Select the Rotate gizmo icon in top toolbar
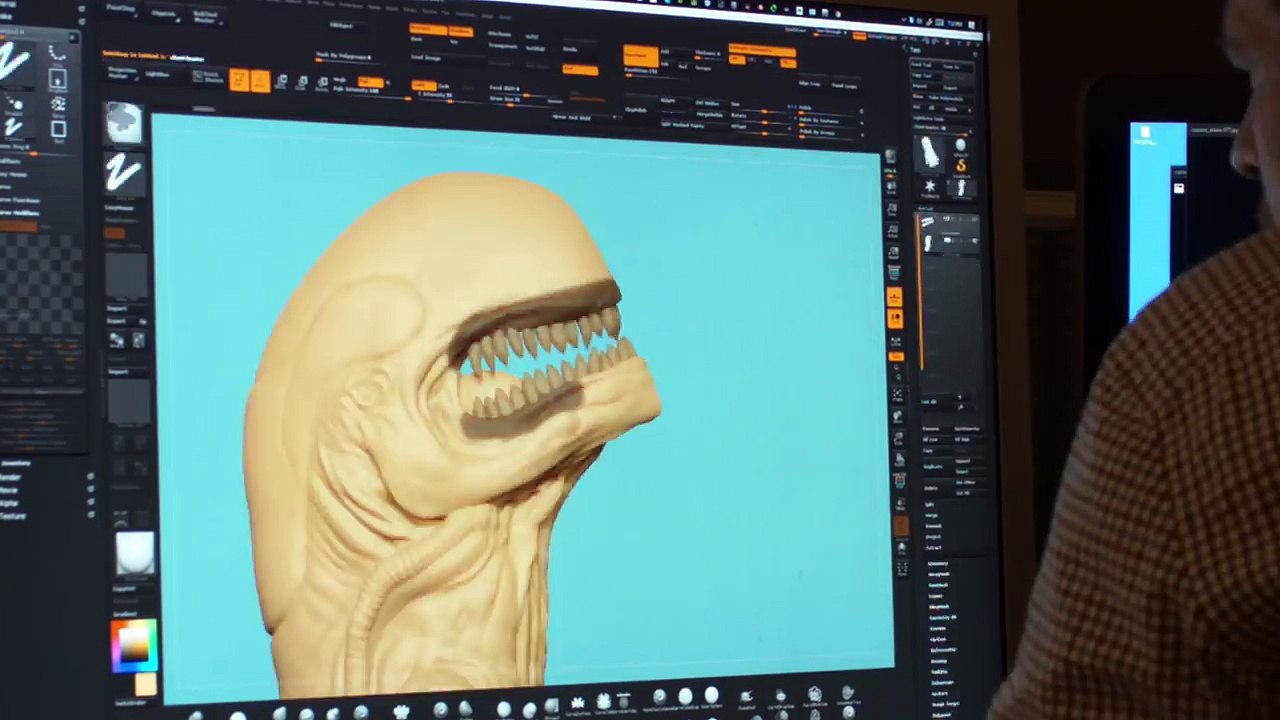This screenshot has width=1280, height=720. (323, 83)
